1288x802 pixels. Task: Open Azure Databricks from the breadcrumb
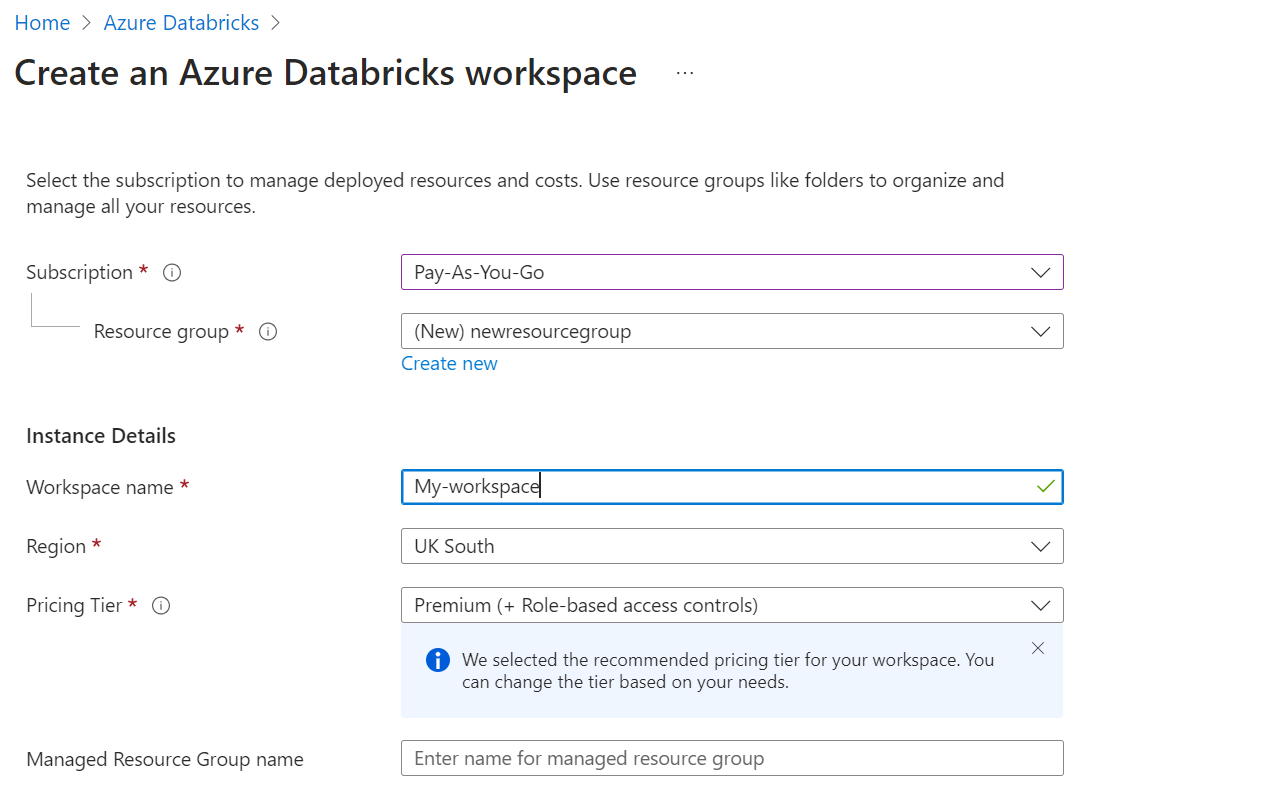(x=181, y=22)
